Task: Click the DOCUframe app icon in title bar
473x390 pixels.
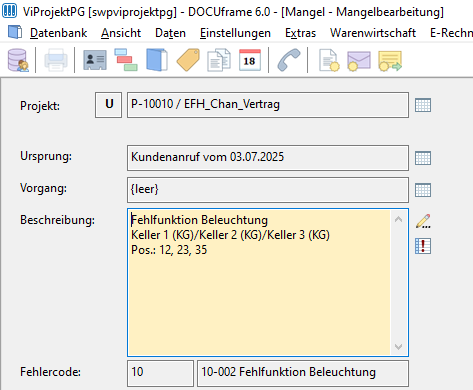Action: [9, 11]
